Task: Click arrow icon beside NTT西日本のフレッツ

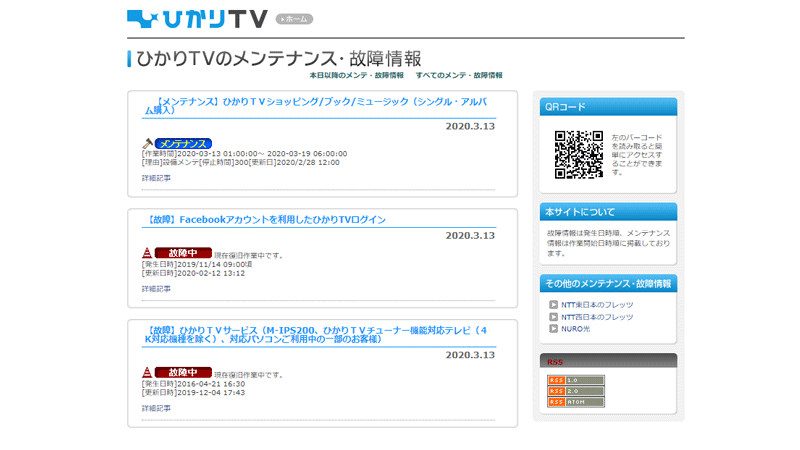Action: click(553, 317)
